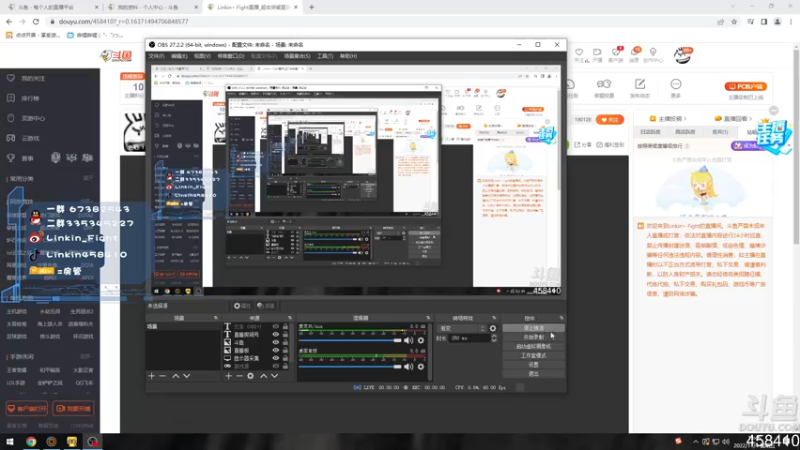This screenshot has height=450, width=800.
Task: Pop out the Scene Transitions dock with its header icon
Action: coord(494,318)
